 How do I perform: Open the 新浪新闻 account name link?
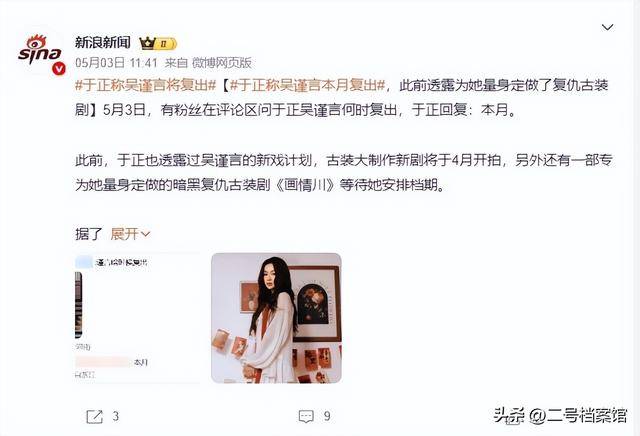click(103, 42)
